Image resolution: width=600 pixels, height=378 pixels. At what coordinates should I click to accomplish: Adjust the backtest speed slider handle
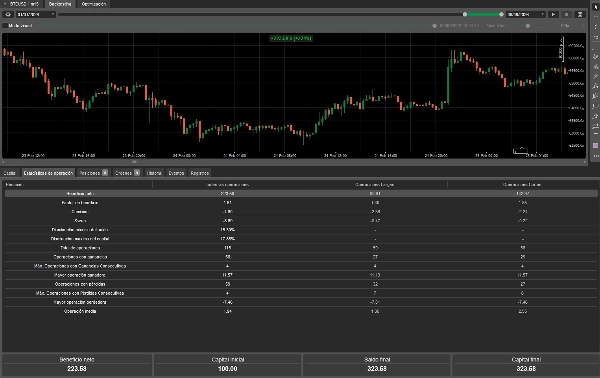(528, 26)
